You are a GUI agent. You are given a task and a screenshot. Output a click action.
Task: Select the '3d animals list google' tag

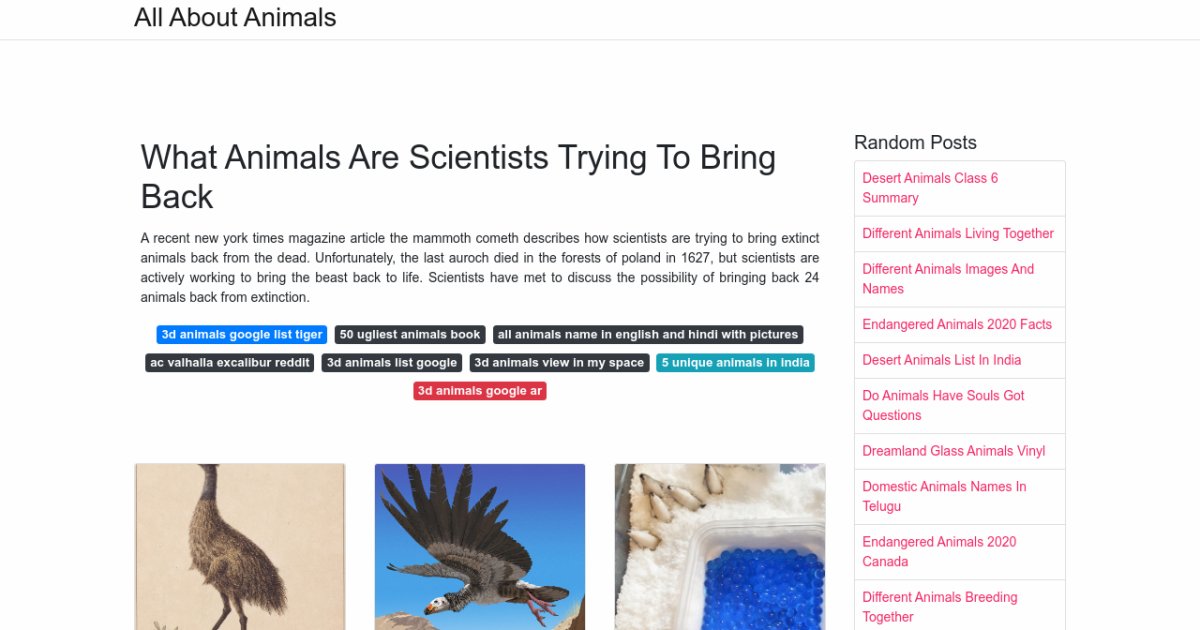pyautogui.click(x=392, y=363)
